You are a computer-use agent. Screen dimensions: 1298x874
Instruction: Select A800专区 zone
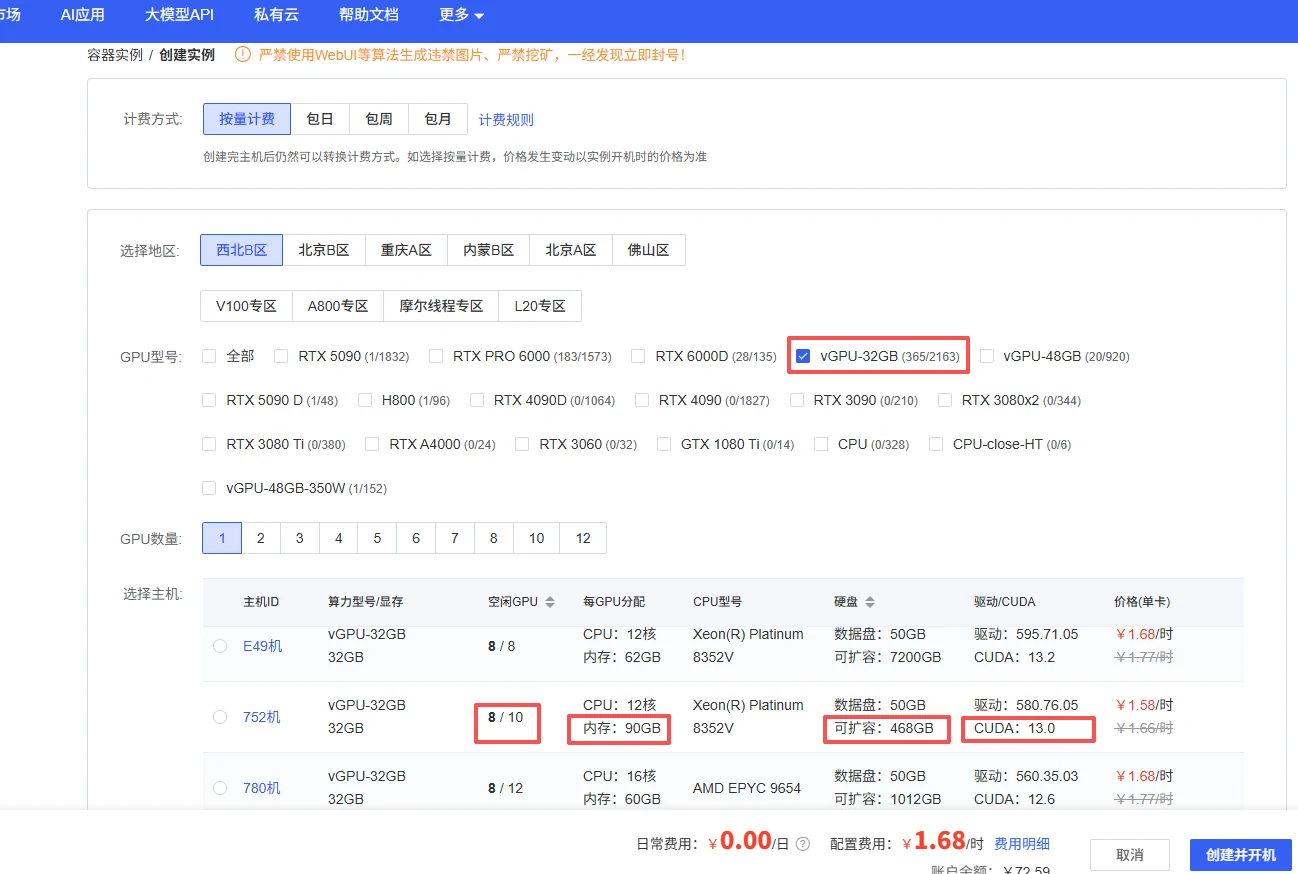pos(338,306)
